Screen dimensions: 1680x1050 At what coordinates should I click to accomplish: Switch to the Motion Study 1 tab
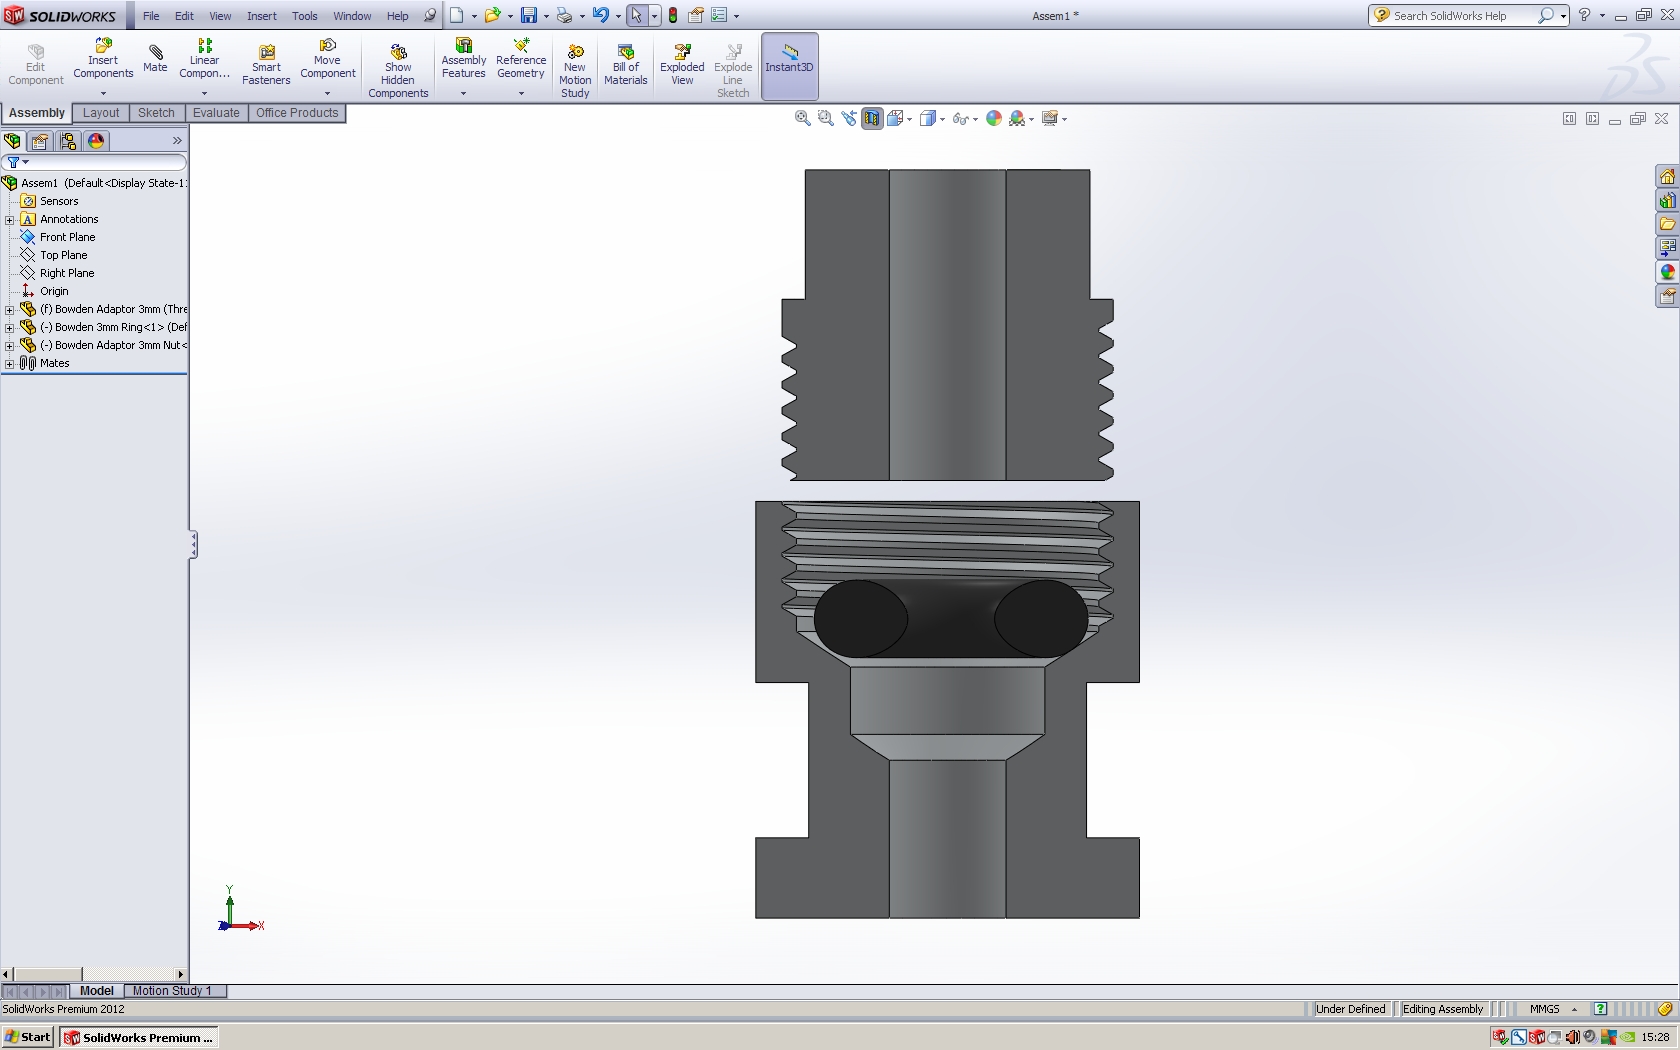point(172,991)
